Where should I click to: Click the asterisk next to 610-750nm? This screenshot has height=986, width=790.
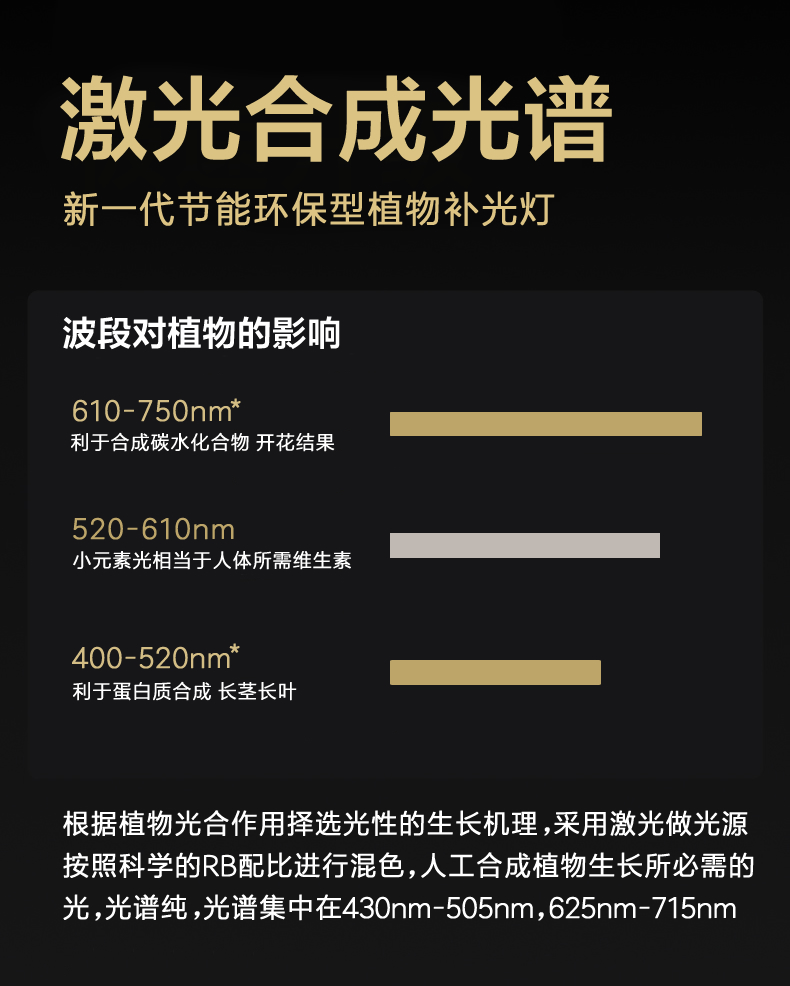point(236,403)
